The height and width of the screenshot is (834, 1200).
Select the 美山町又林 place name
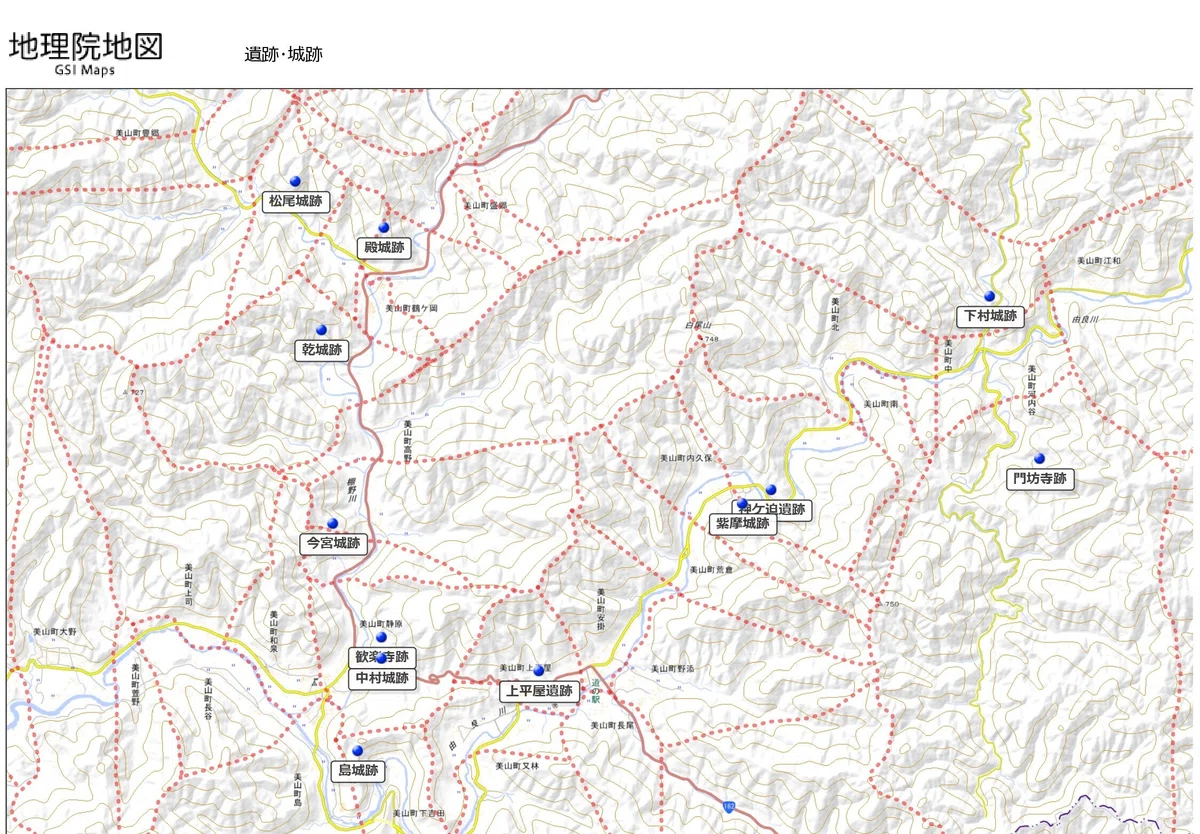517,766
